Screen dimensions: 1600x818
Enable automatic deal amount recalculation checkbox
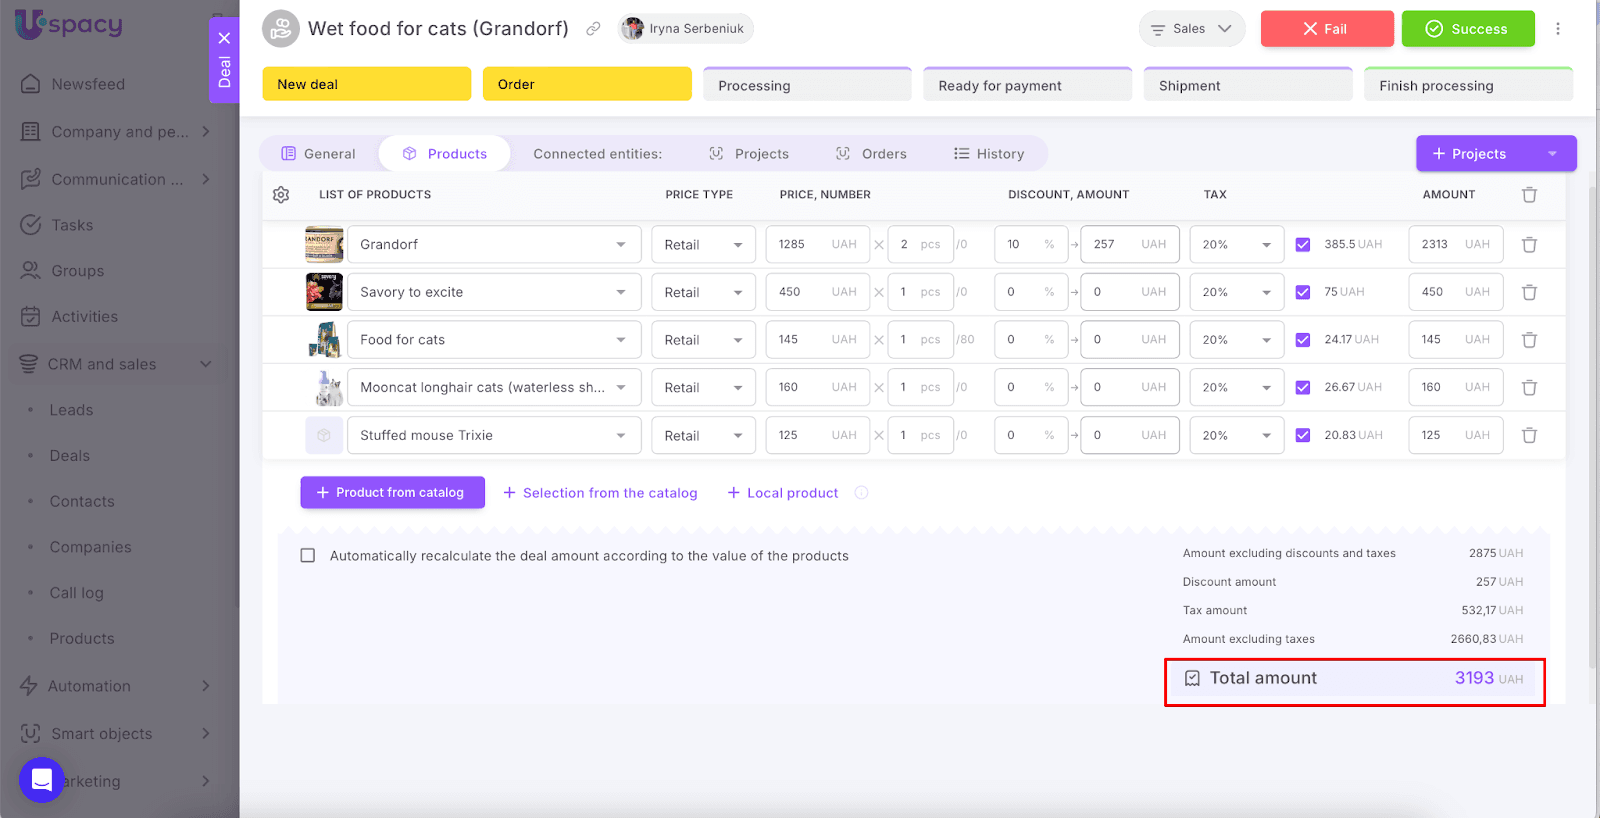(x=308, y=556)
